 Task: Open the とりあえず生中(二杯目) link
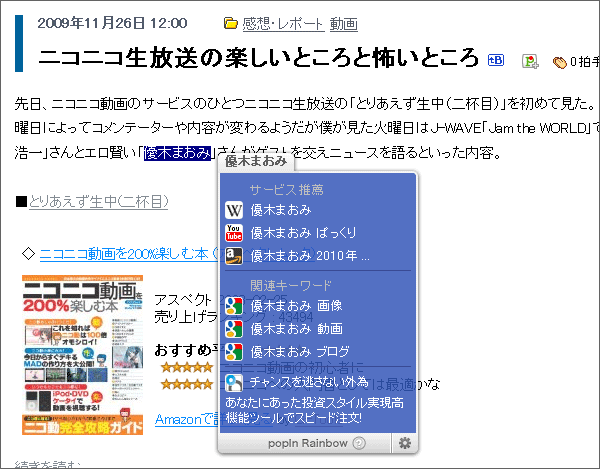(98, 202)
